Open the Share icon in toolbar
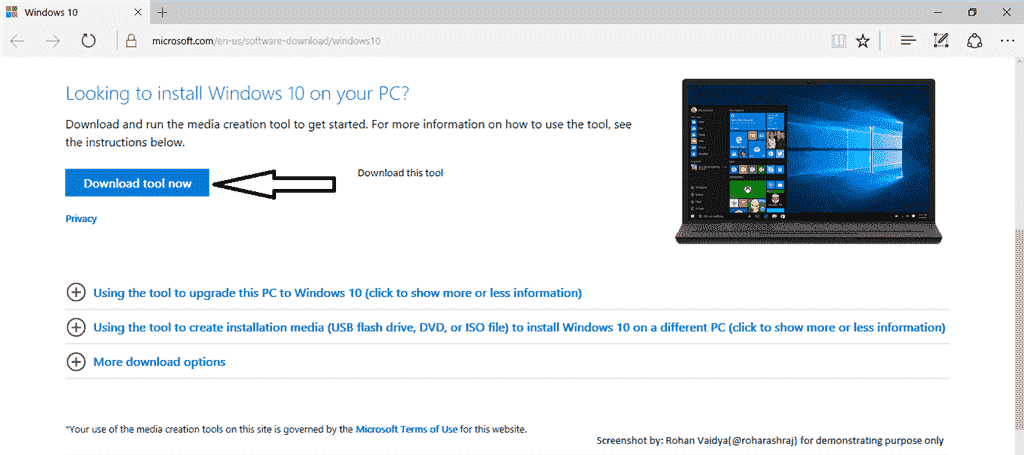This screenshot has width=1024, height=455. tap(974, 41)
